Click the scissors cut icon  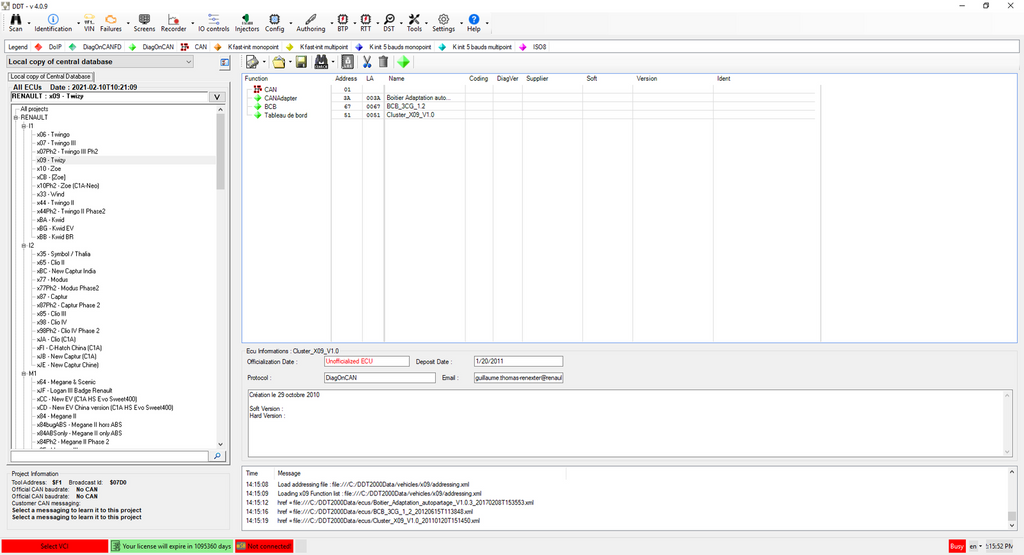(367, 62)
